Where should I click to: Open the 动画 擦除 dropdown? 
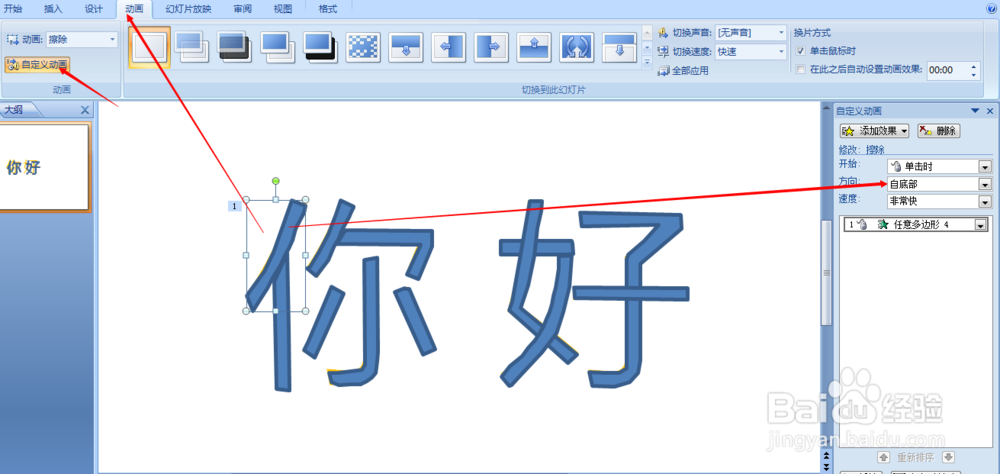point(113,40)
